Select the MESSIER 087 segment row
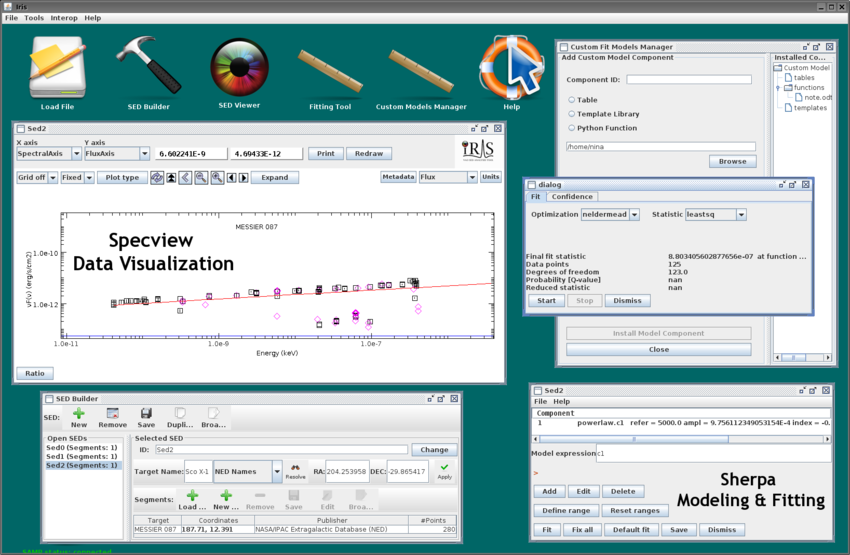Screen dimensions: 850x555 point(295,530)
